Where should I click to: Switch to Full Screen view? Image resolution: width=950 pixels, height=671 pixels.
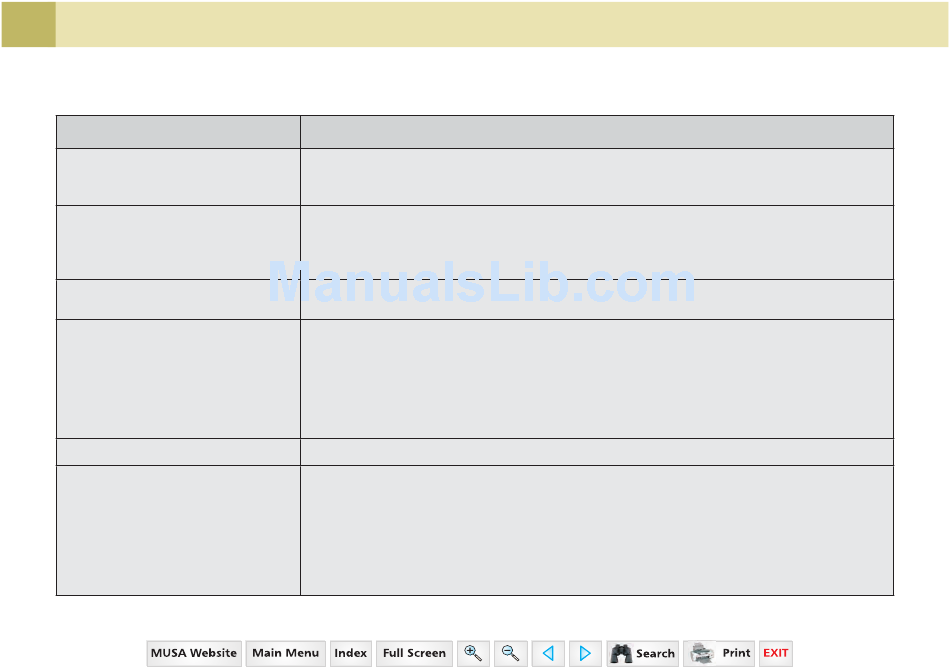(414, 653)
